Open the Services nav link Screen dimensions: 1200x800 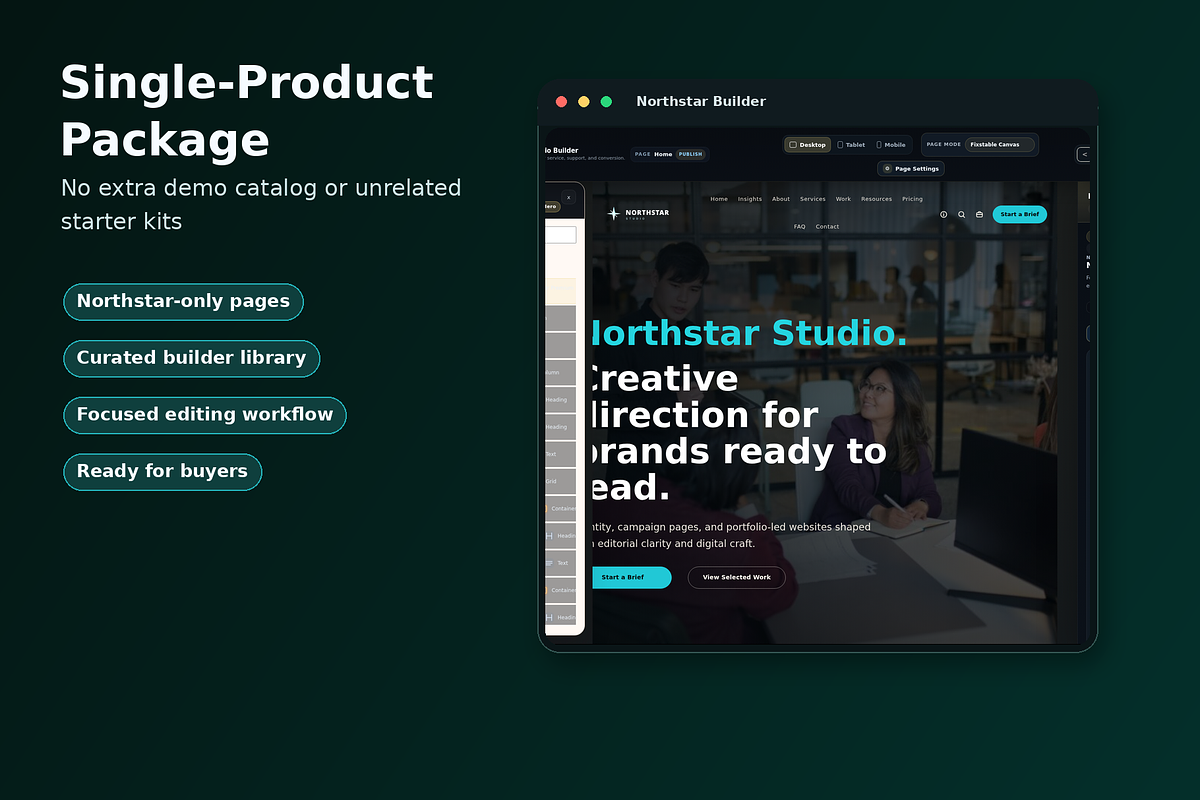[813, 199]
